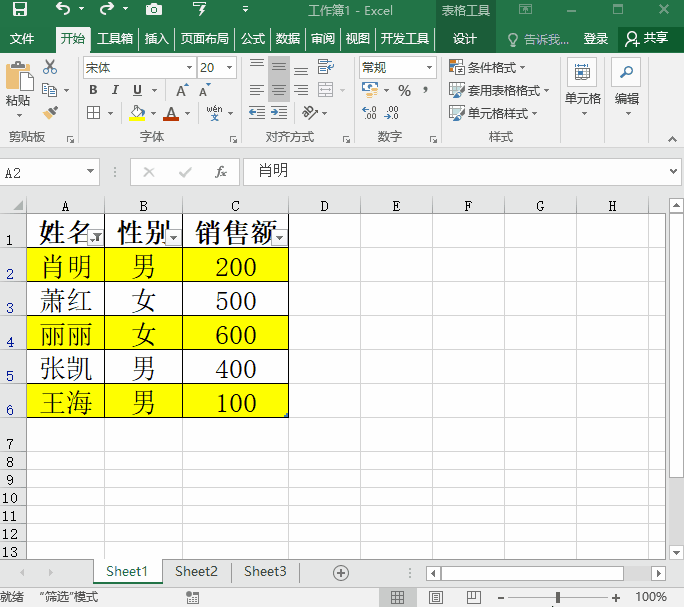This screenshot has width=684, height=607.
Task: Open the 姓名 column filter dropdown
Action: [96, 237]
